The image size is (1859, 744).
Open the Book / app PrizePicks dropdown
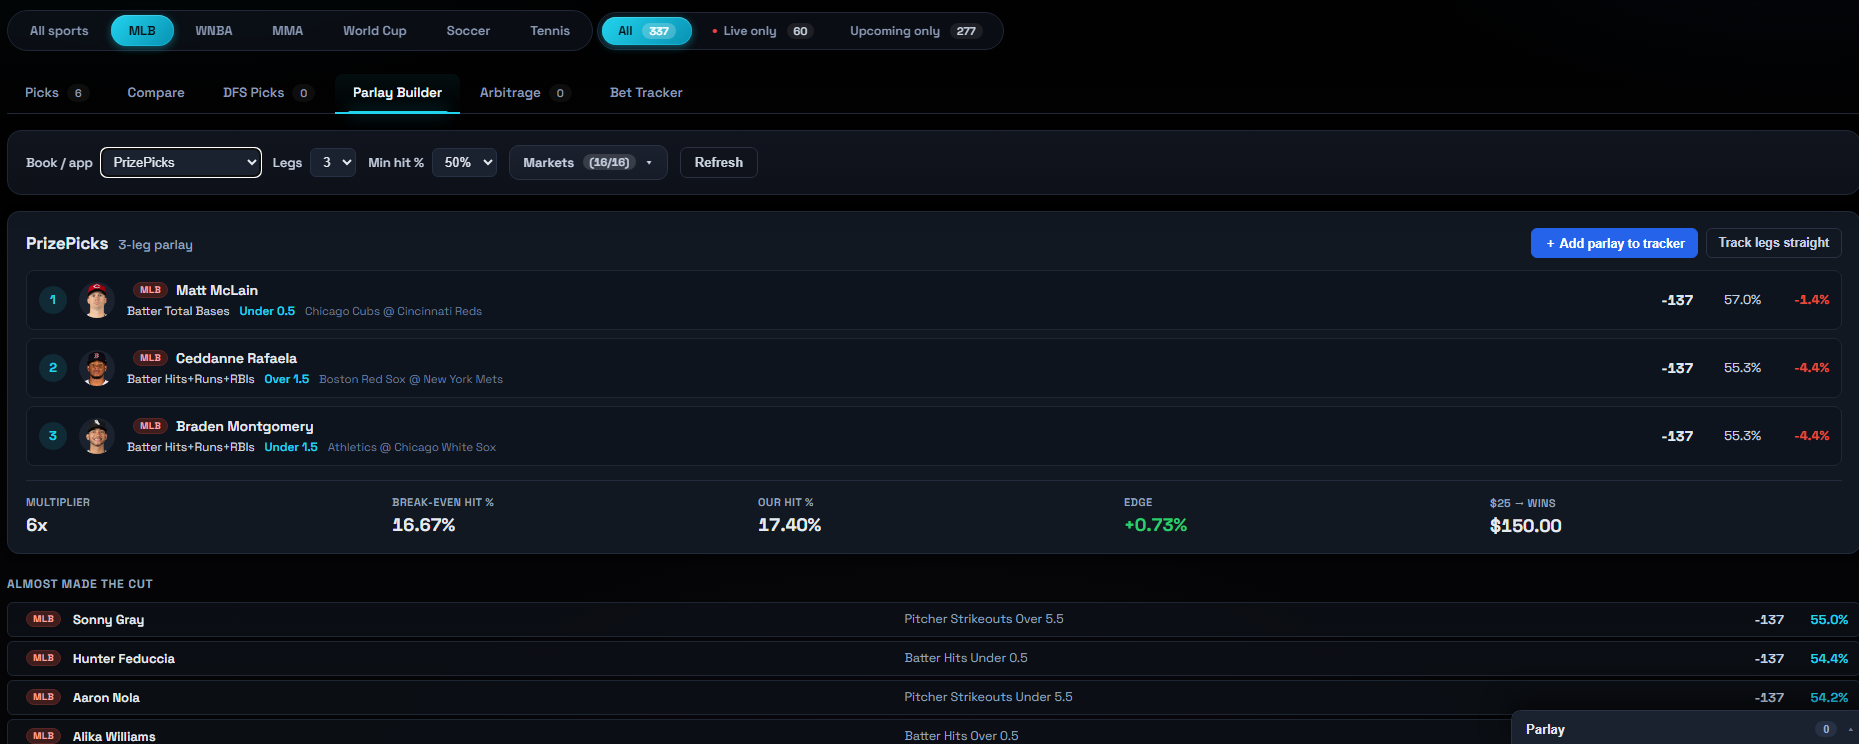pyautogui.click(x=181, y=162)
